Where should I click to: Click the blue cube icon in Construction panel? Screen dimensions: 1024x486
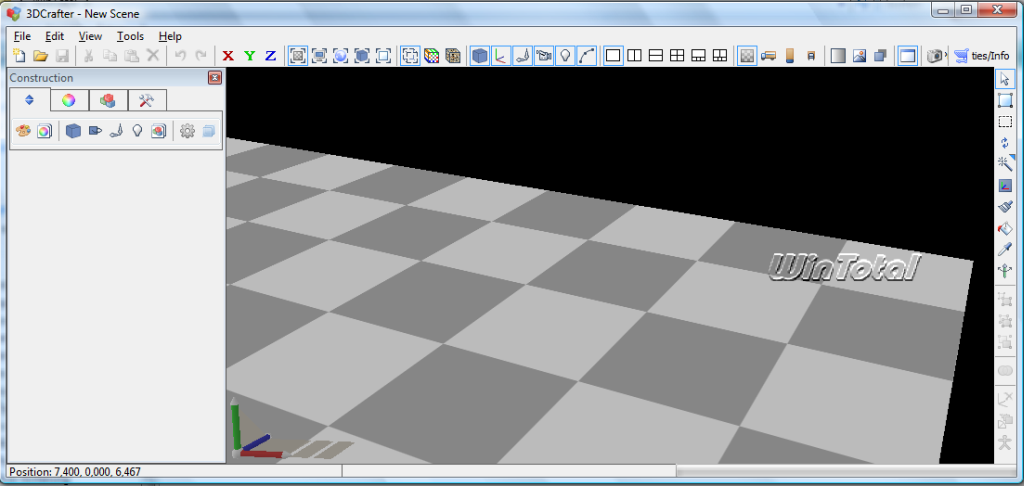[x=73, y=131]
